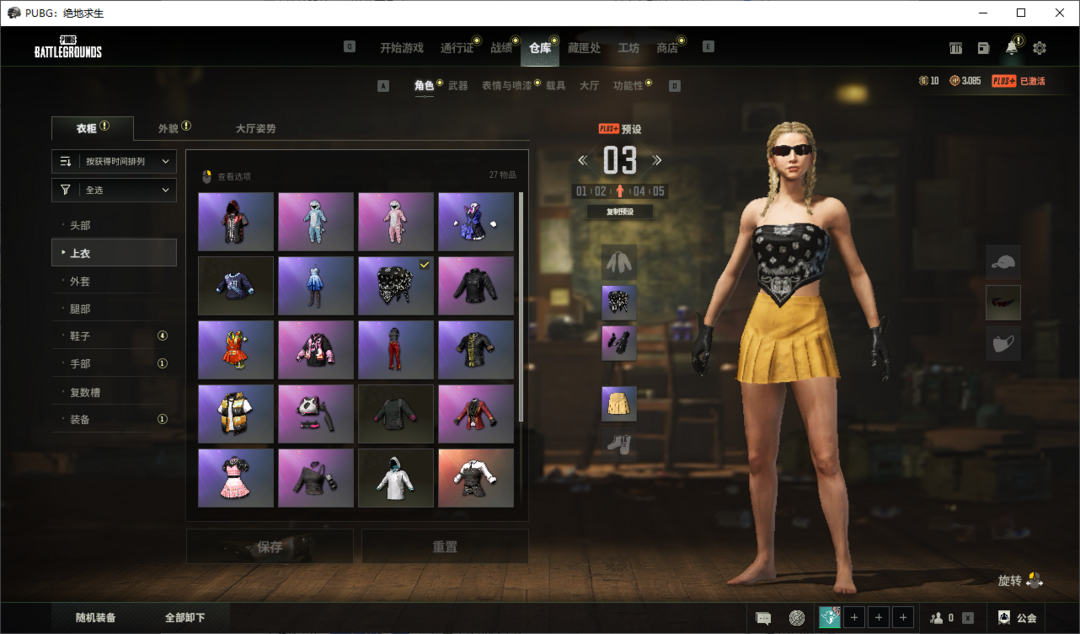Select the sunglasses equipment slot
The height and width of the screenshot is (634, 1080).
1003,303
